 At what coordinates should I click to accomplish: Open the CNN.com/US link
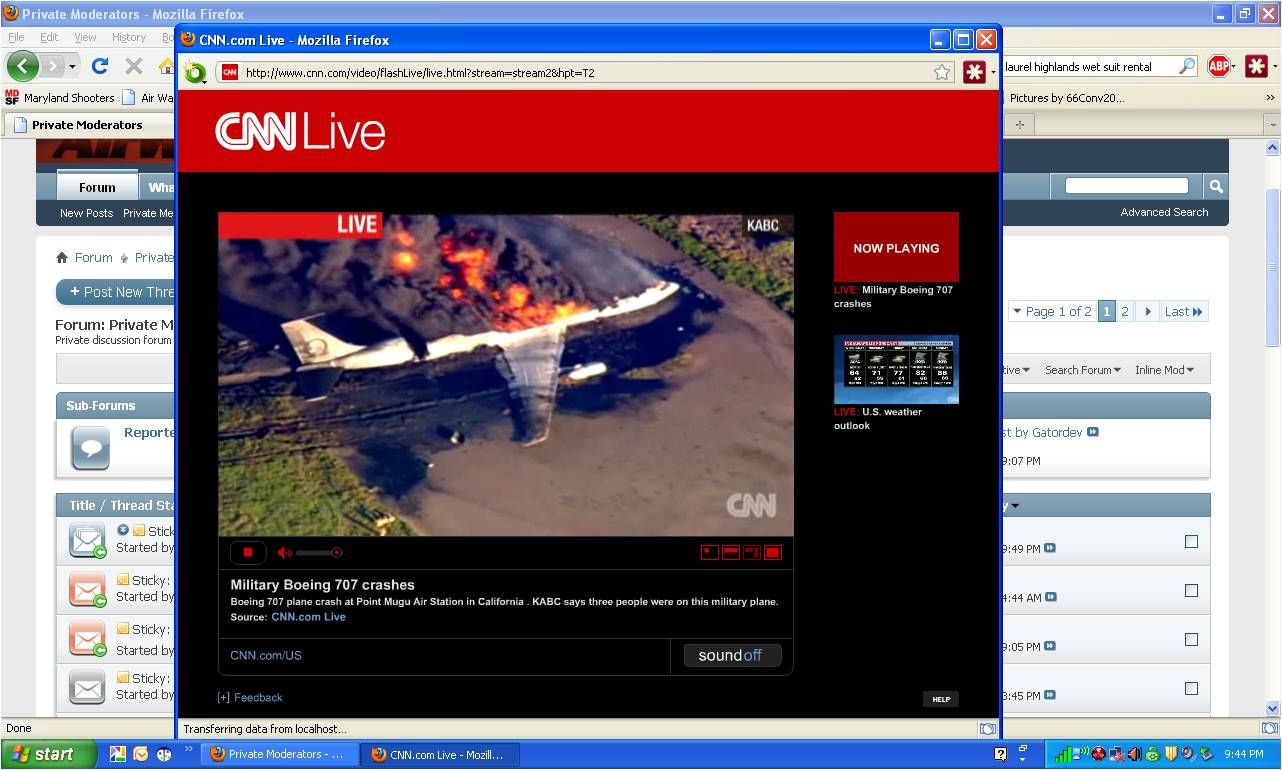click(266, 655)
